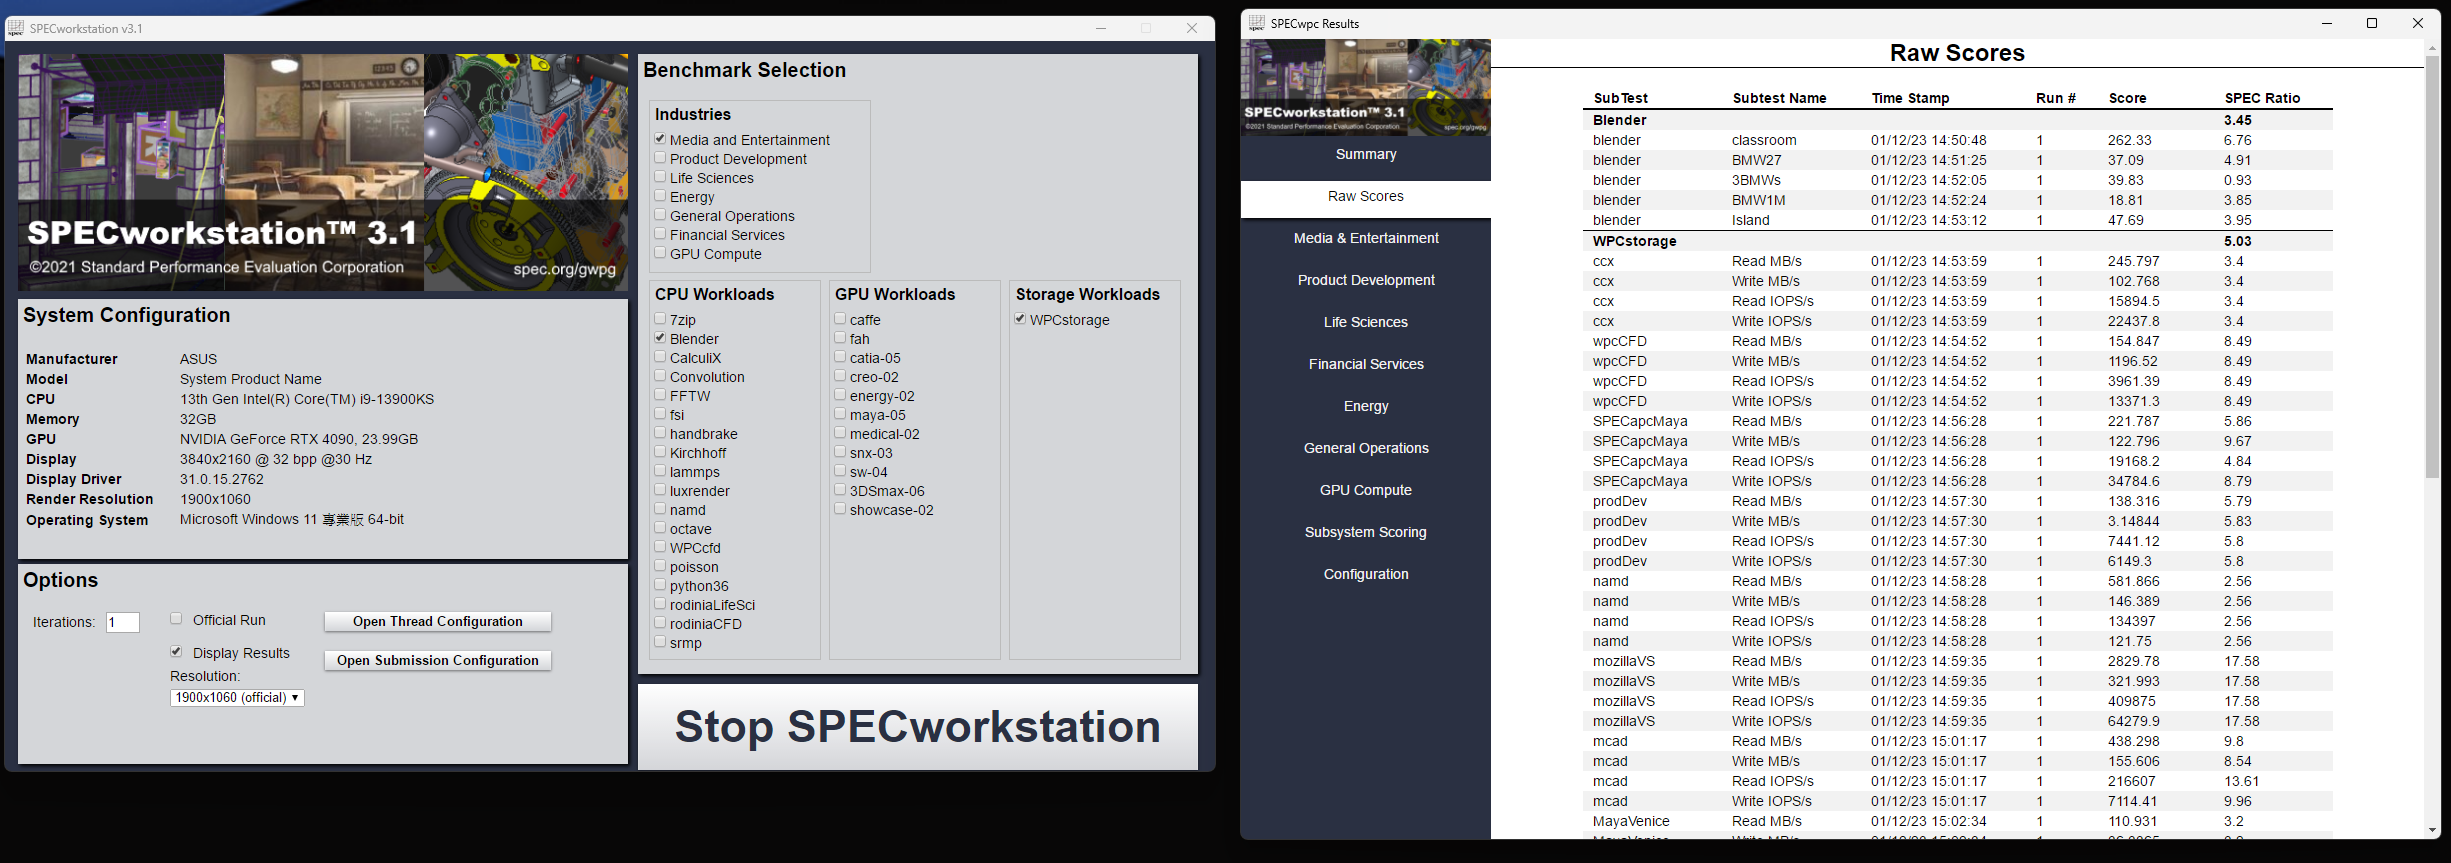
Task: Click the Score column header
Action: point(2127,98)
